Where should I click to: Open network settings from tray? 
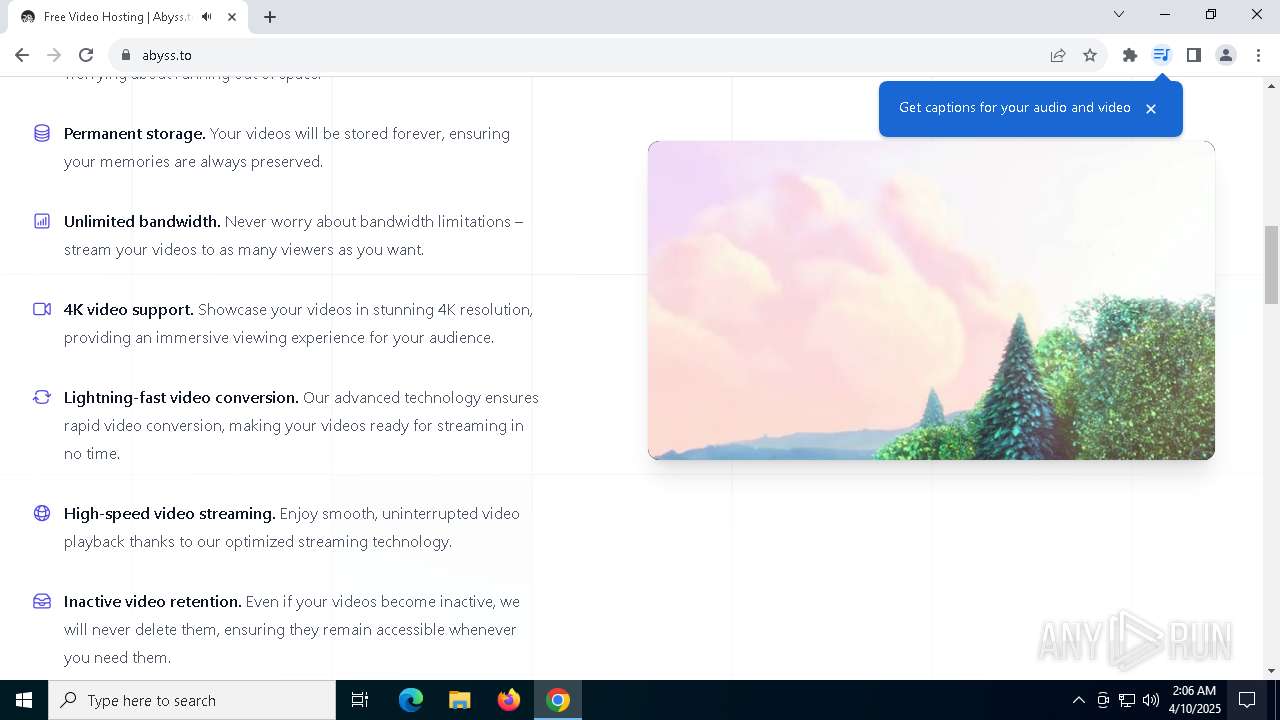coord(1127,700)
